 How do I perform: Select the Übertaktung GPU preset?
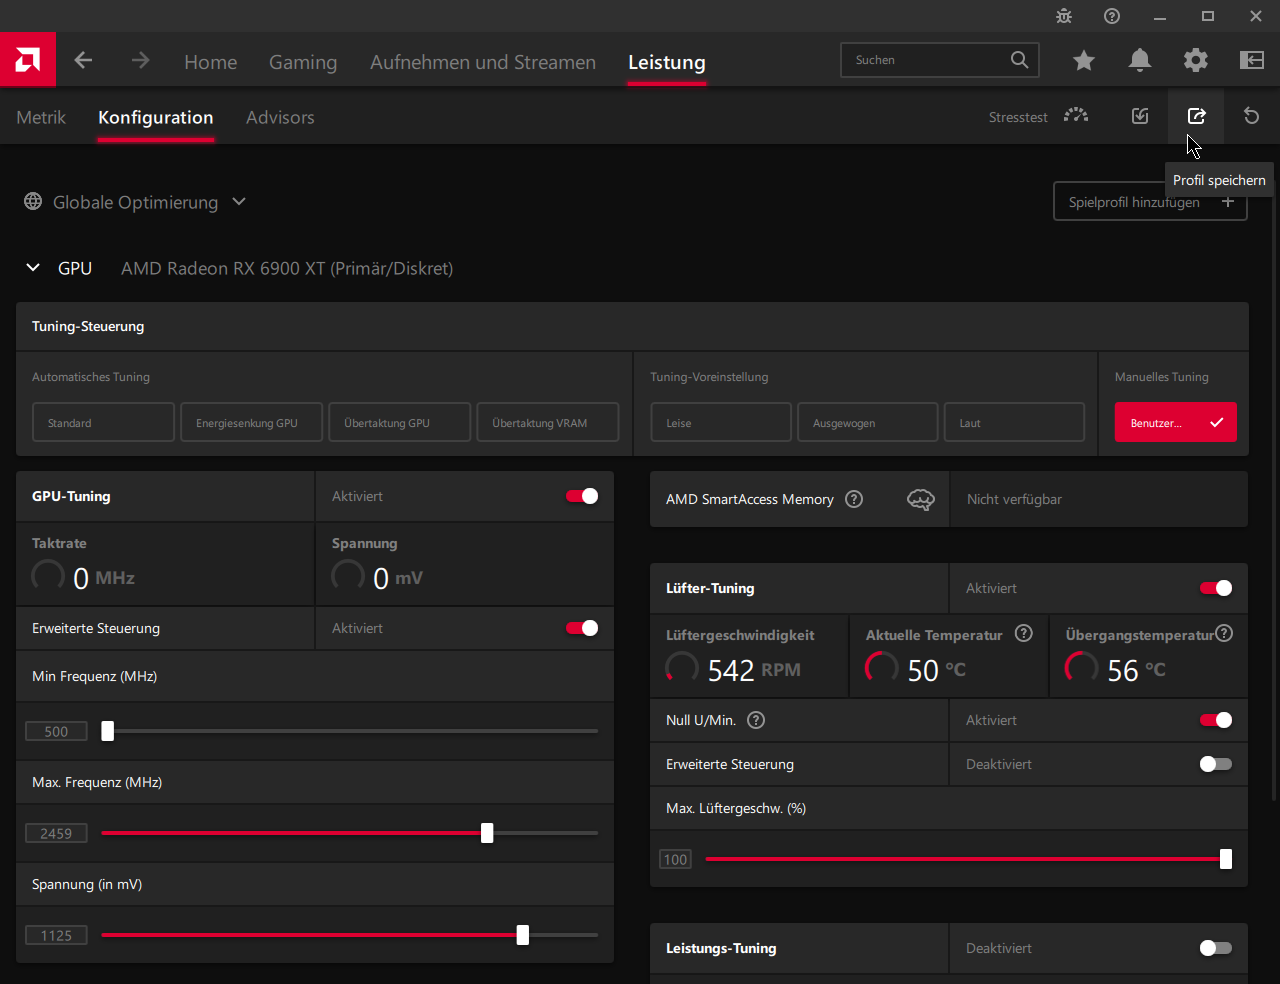pyautogui.click(x=399, y=422)
